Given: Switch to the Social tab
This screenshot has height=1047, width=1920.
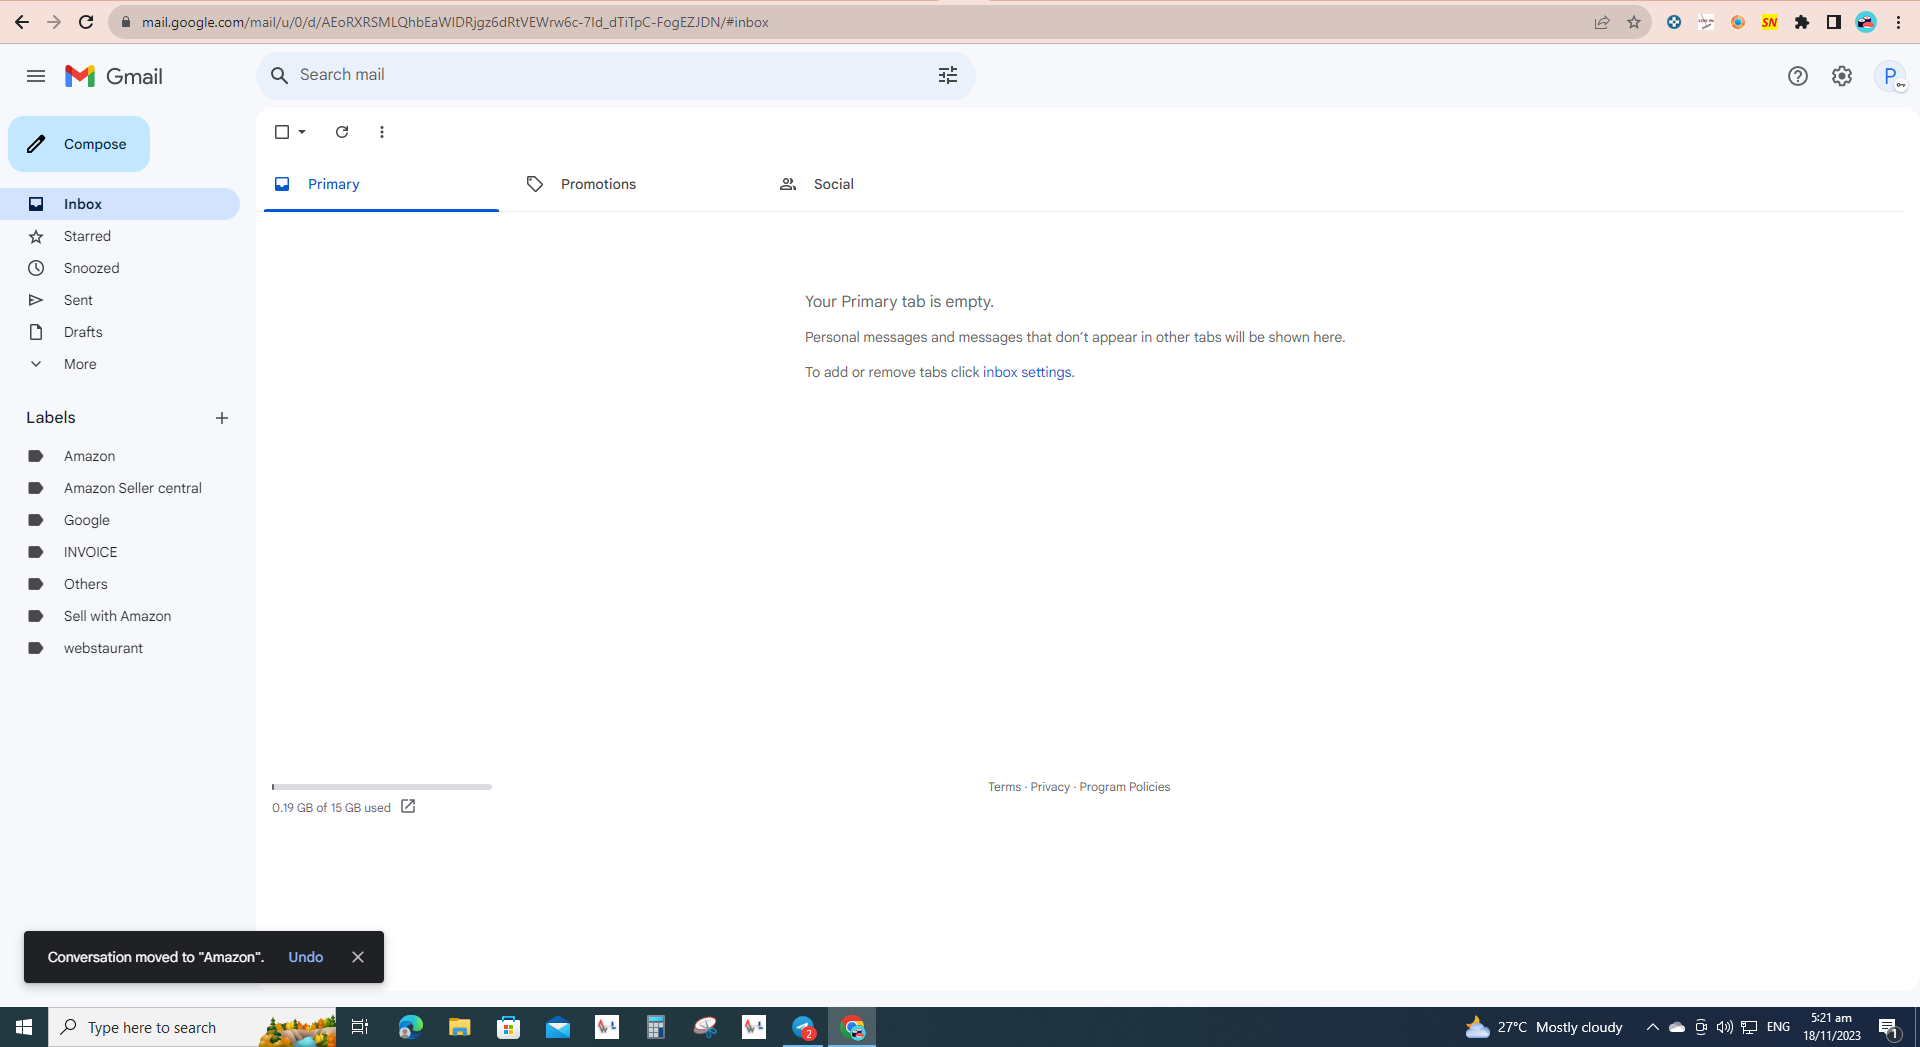Looking at the screenshot, I should (x=887, y=184).
